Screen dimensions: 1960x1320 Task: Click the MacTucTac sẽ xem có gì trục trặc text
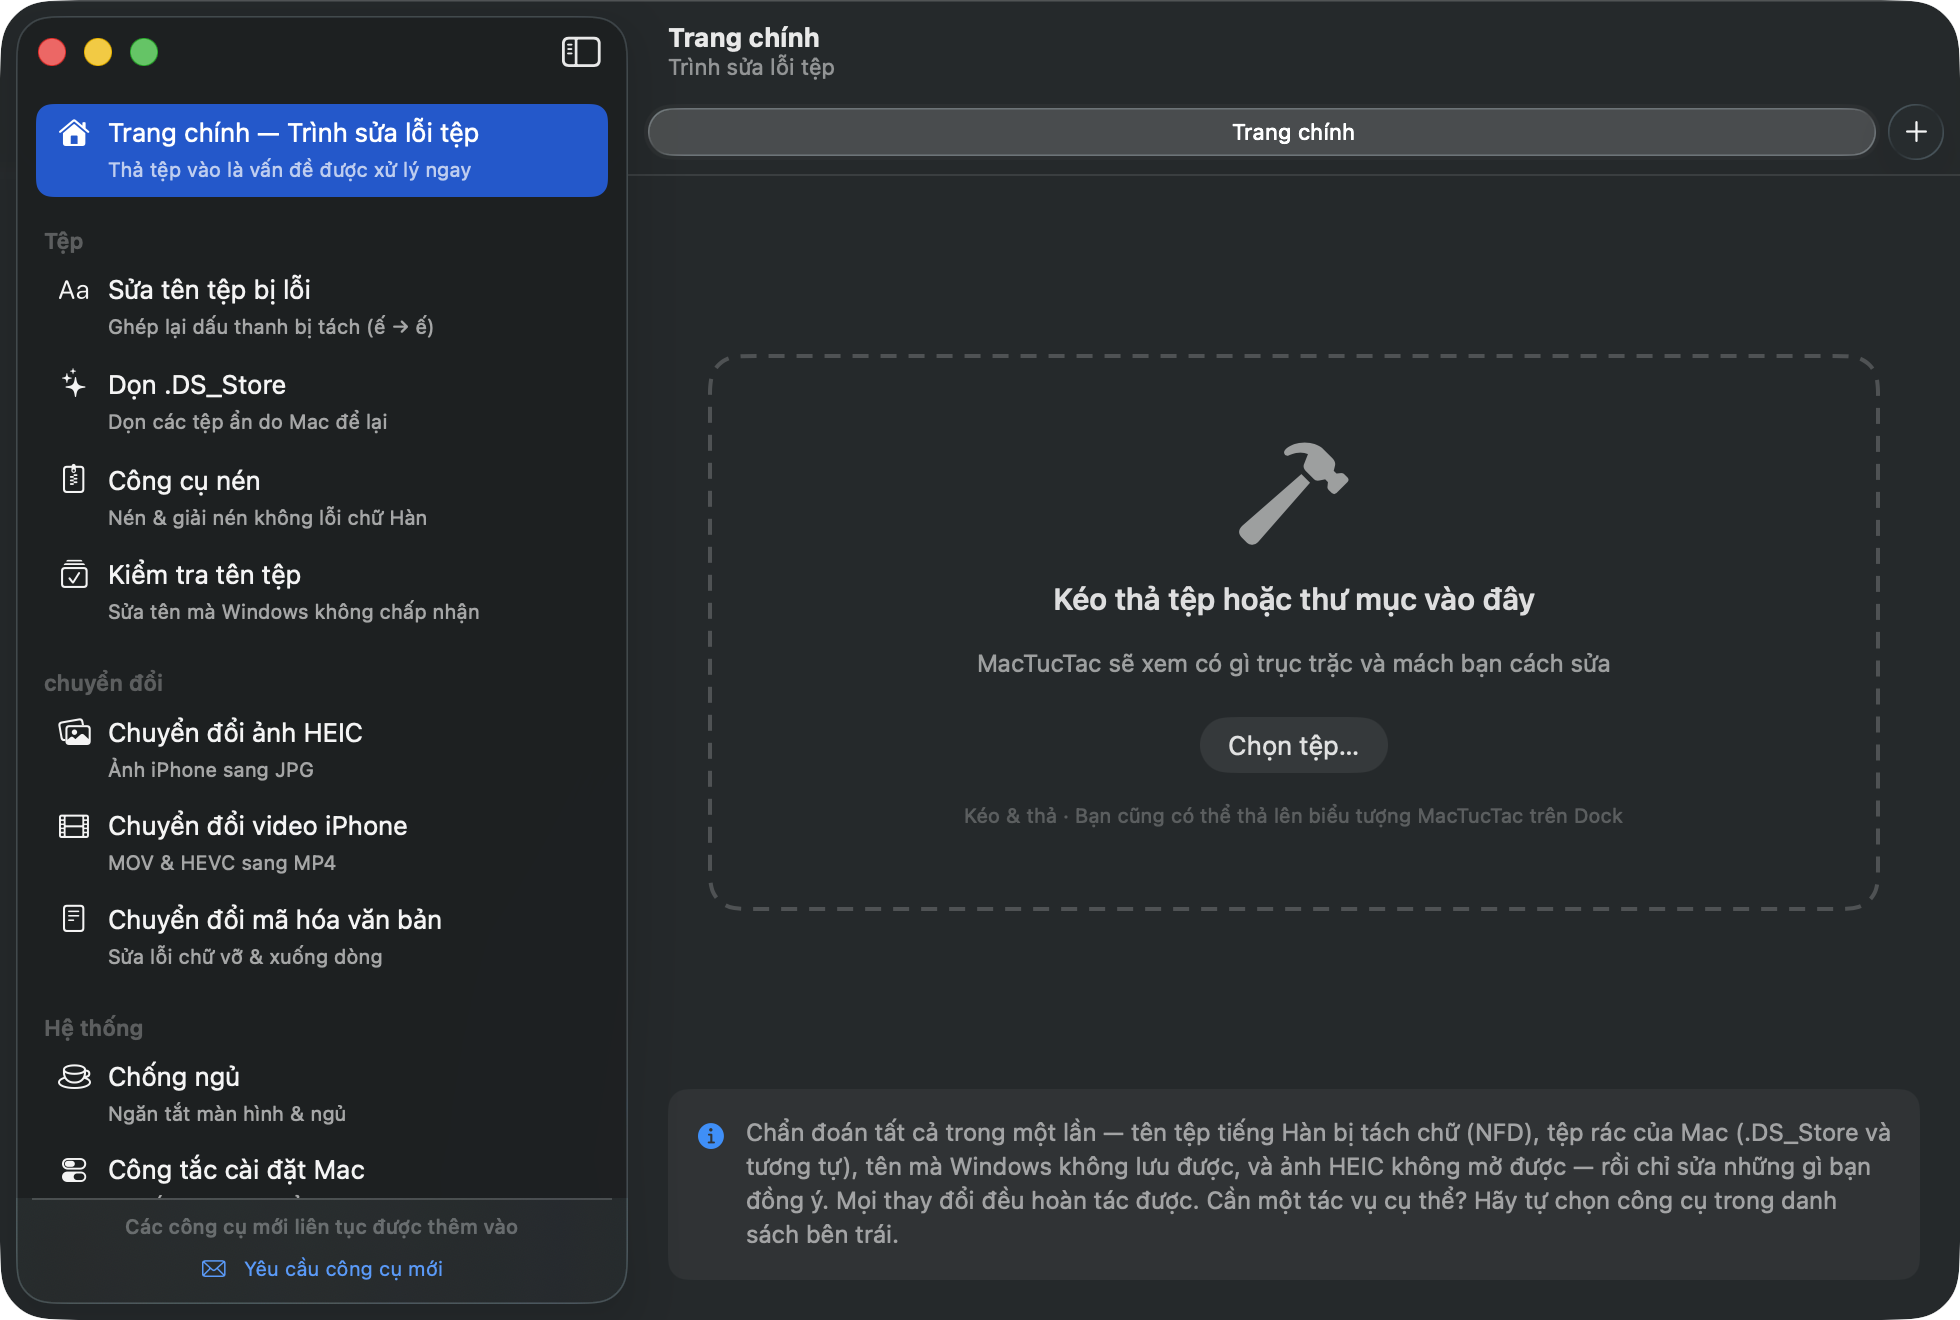[1293, 664]
